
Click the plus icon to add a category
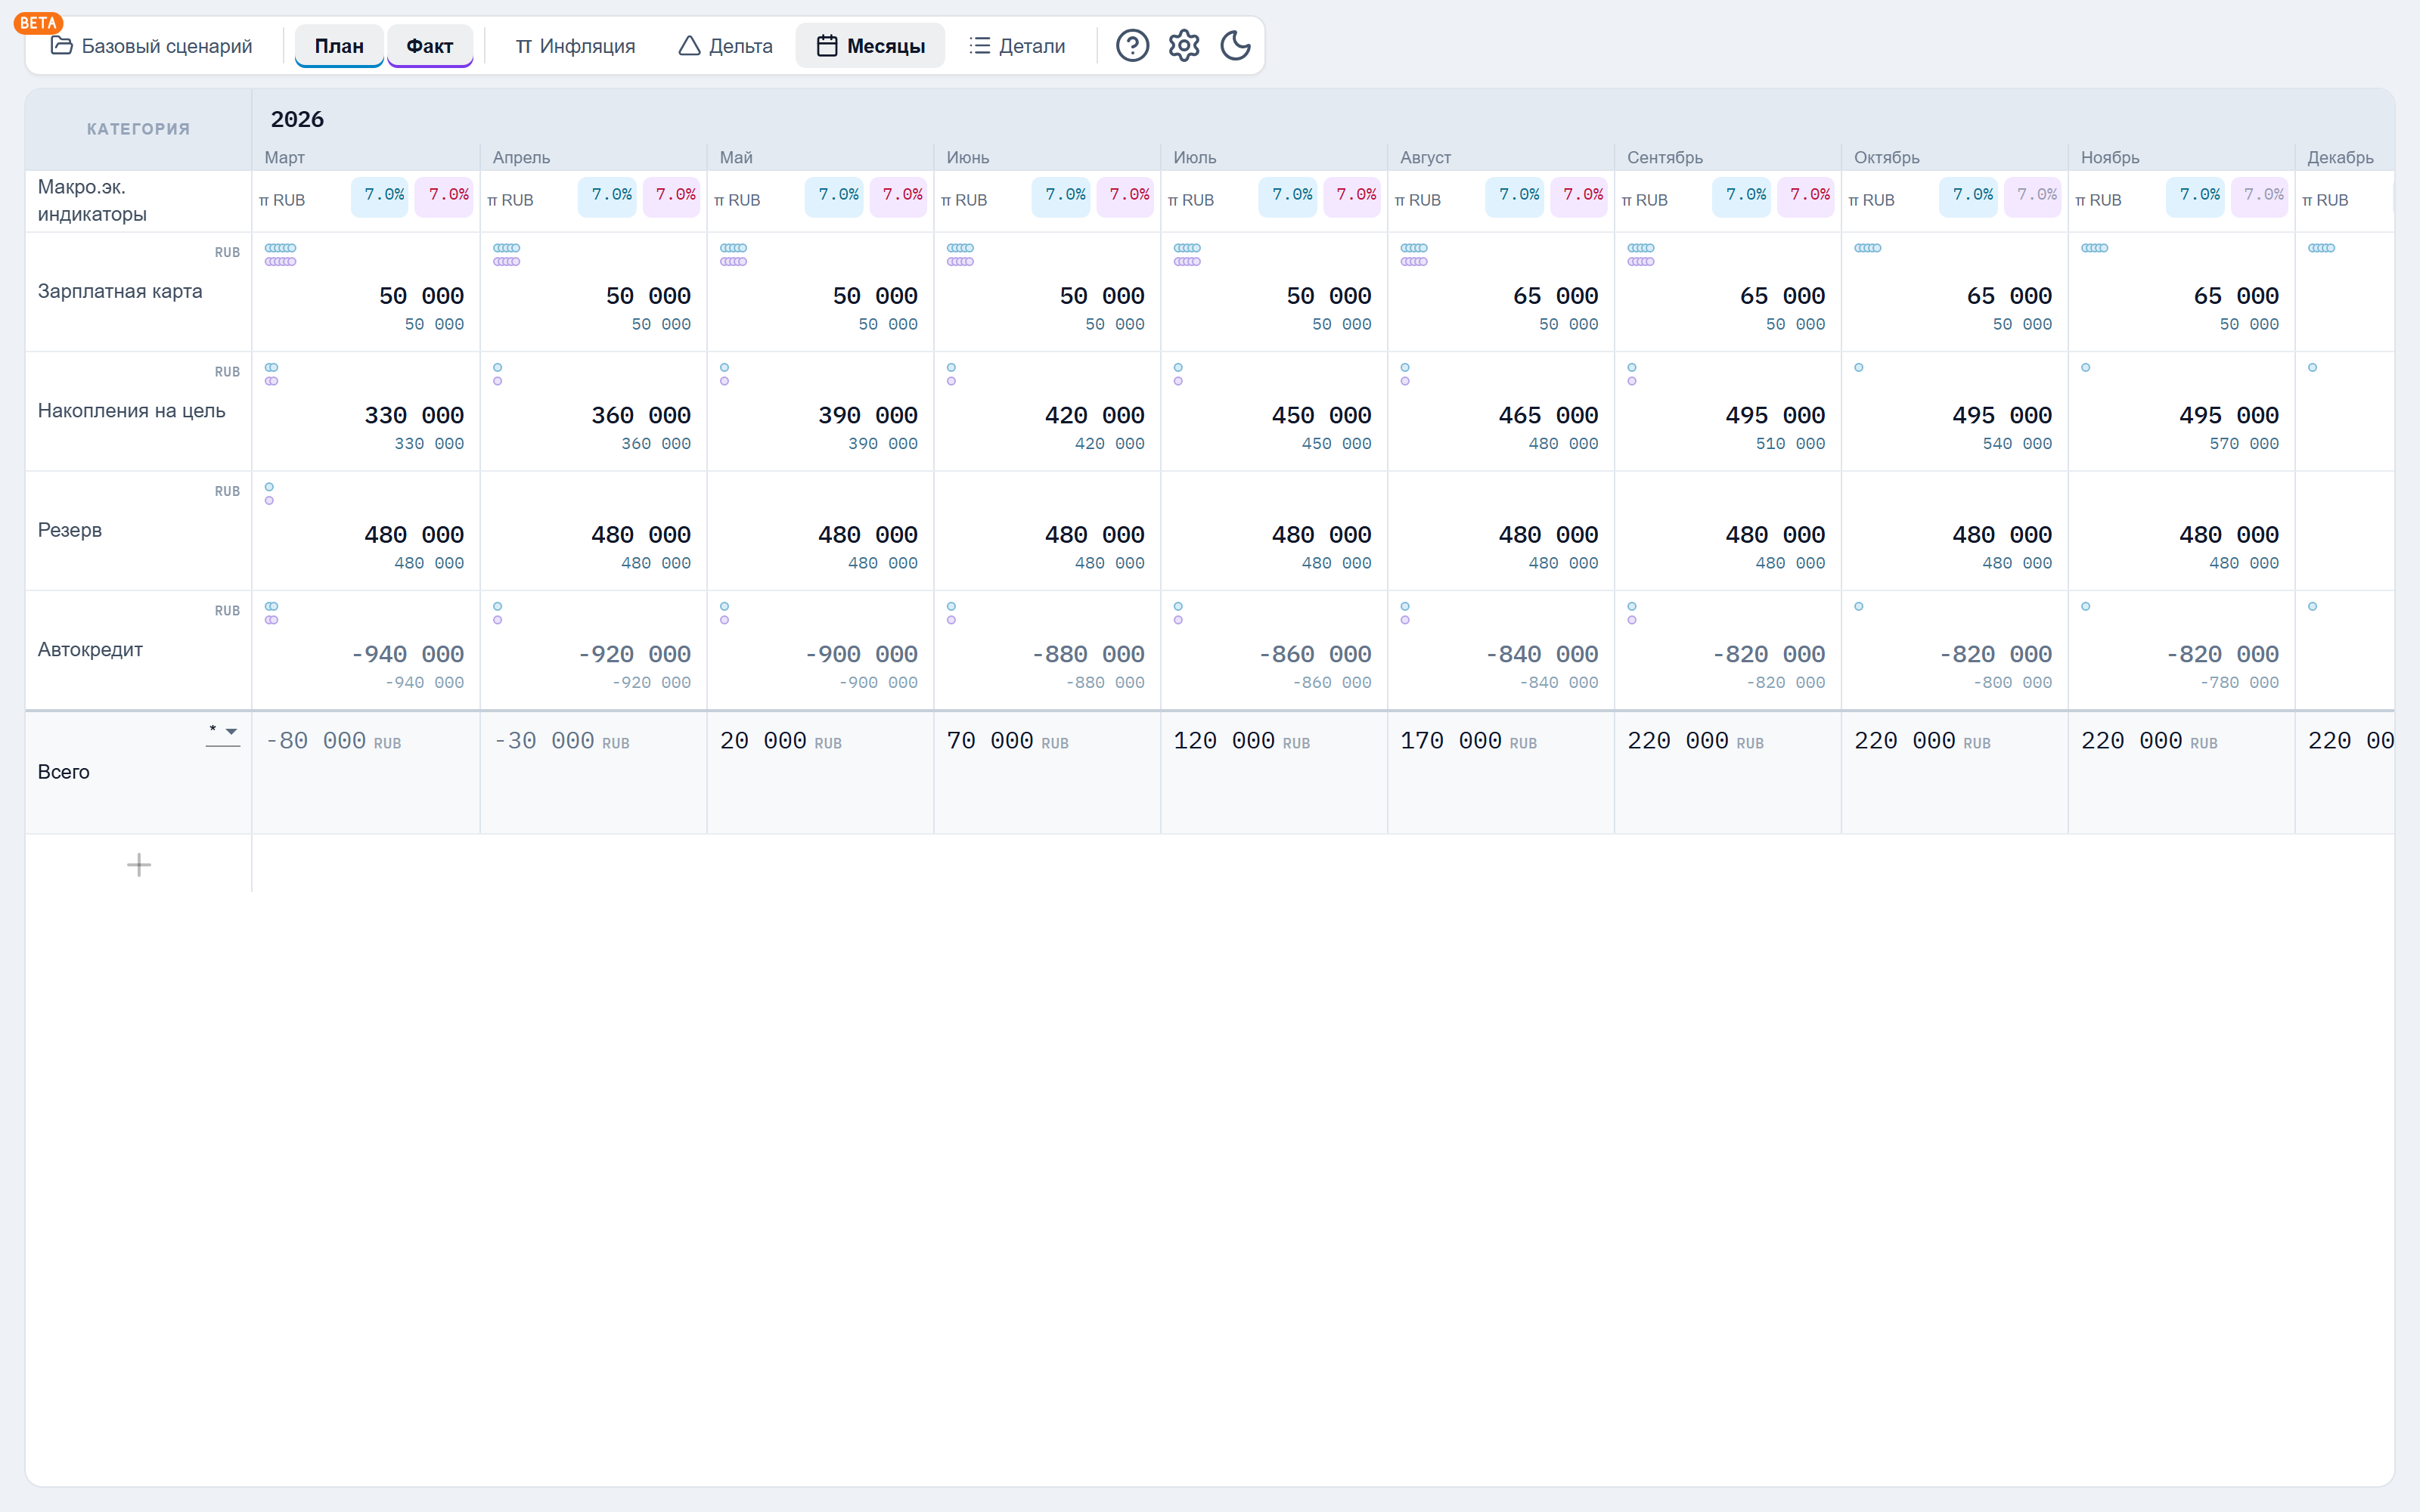click(139, 865)
